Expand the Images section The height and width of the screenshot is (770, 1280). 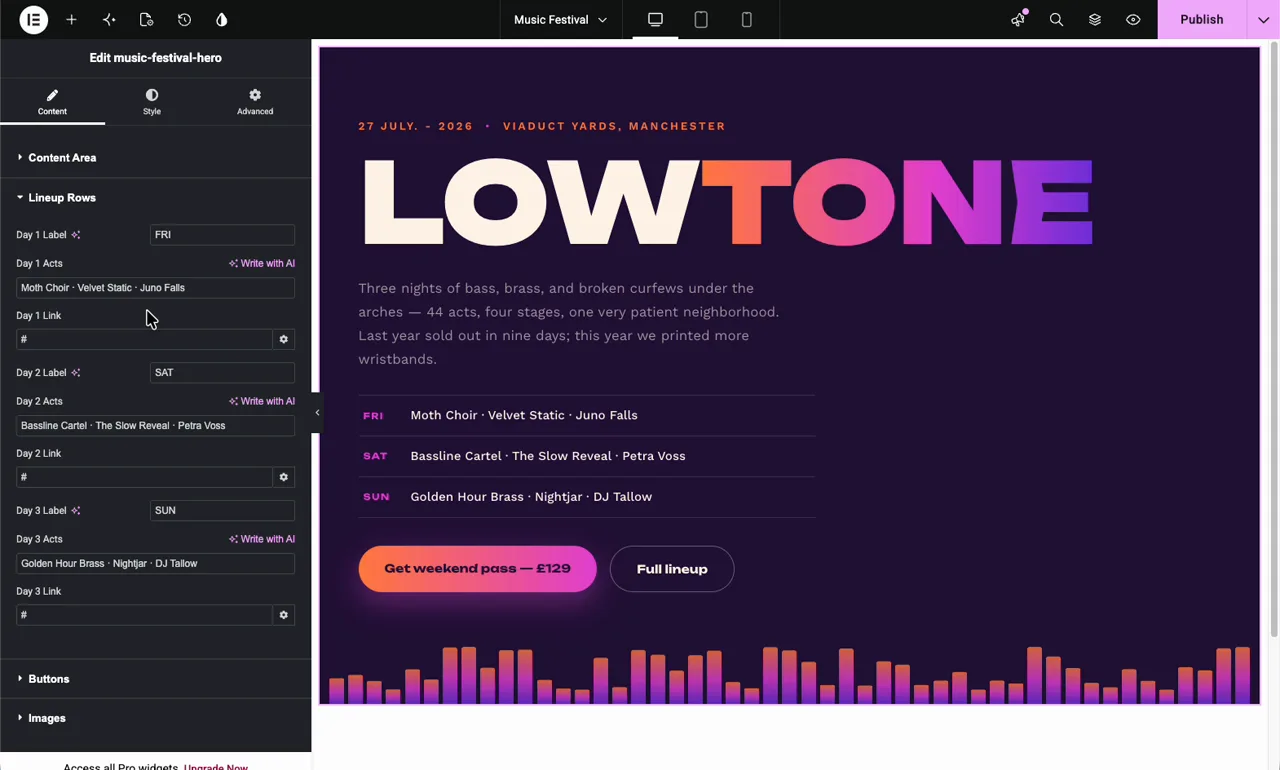click(x=155, y=718)
